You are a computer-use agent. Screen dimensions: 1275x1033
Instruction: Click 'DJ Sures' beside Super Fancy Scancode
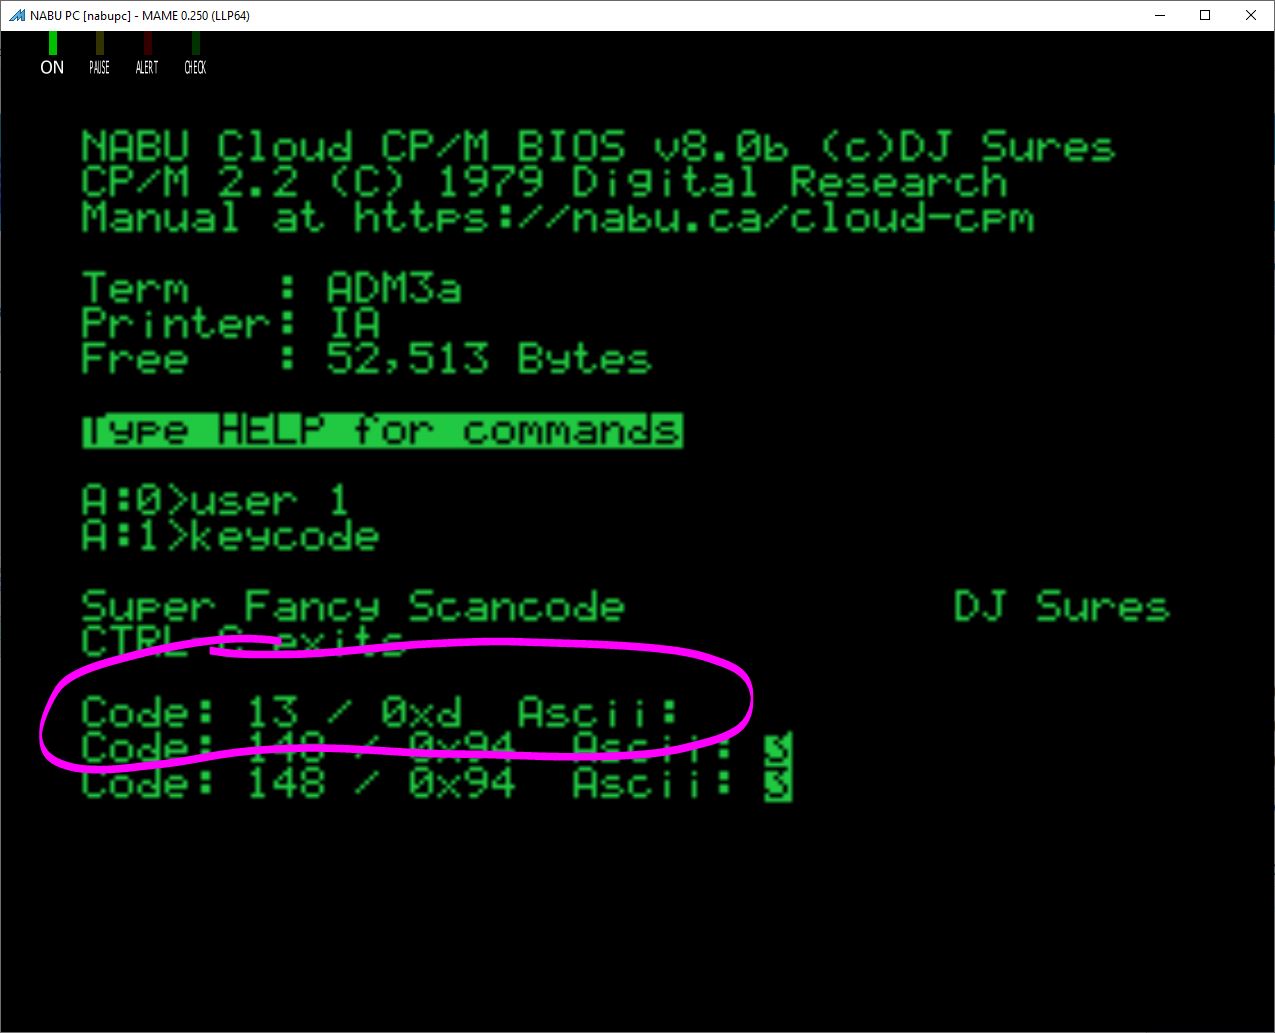[x=1061, y=607]
